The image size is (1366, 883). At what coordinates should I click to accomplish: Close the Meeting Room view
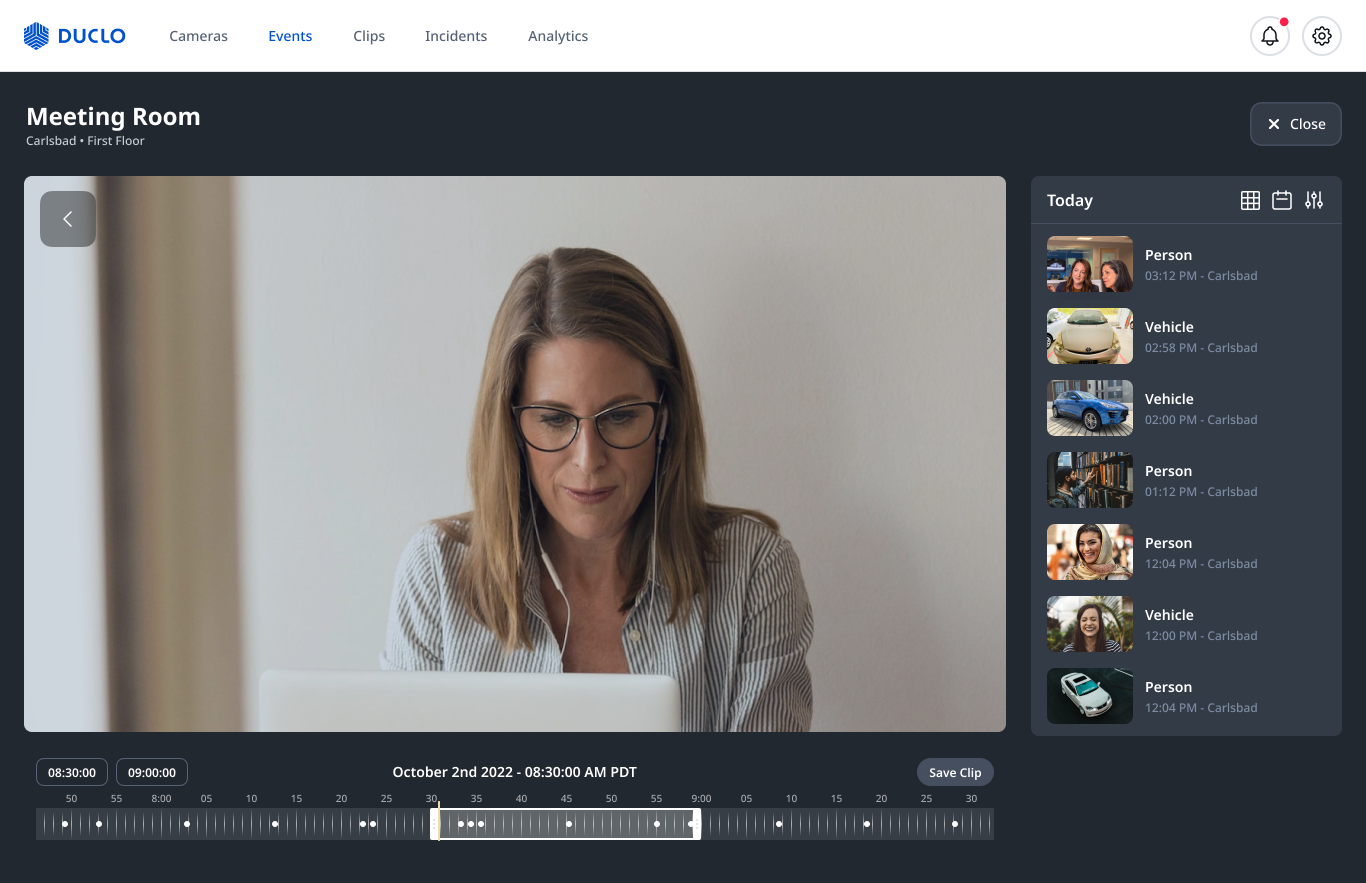point(1296,124)
